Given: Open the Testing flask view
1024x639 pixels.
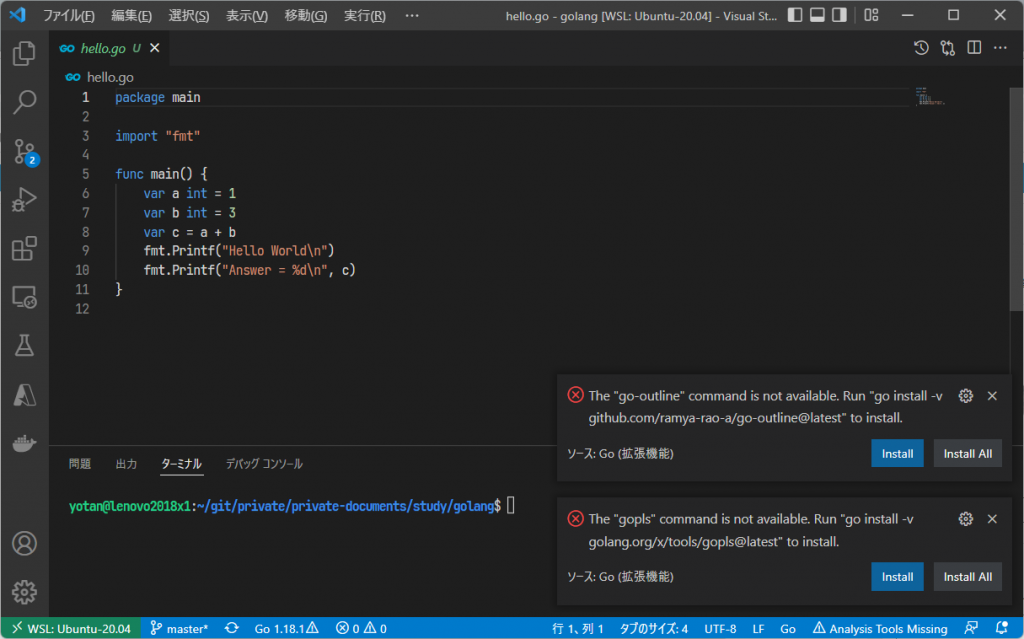Looking at the screenshot, I should click(x=24, y=346).
